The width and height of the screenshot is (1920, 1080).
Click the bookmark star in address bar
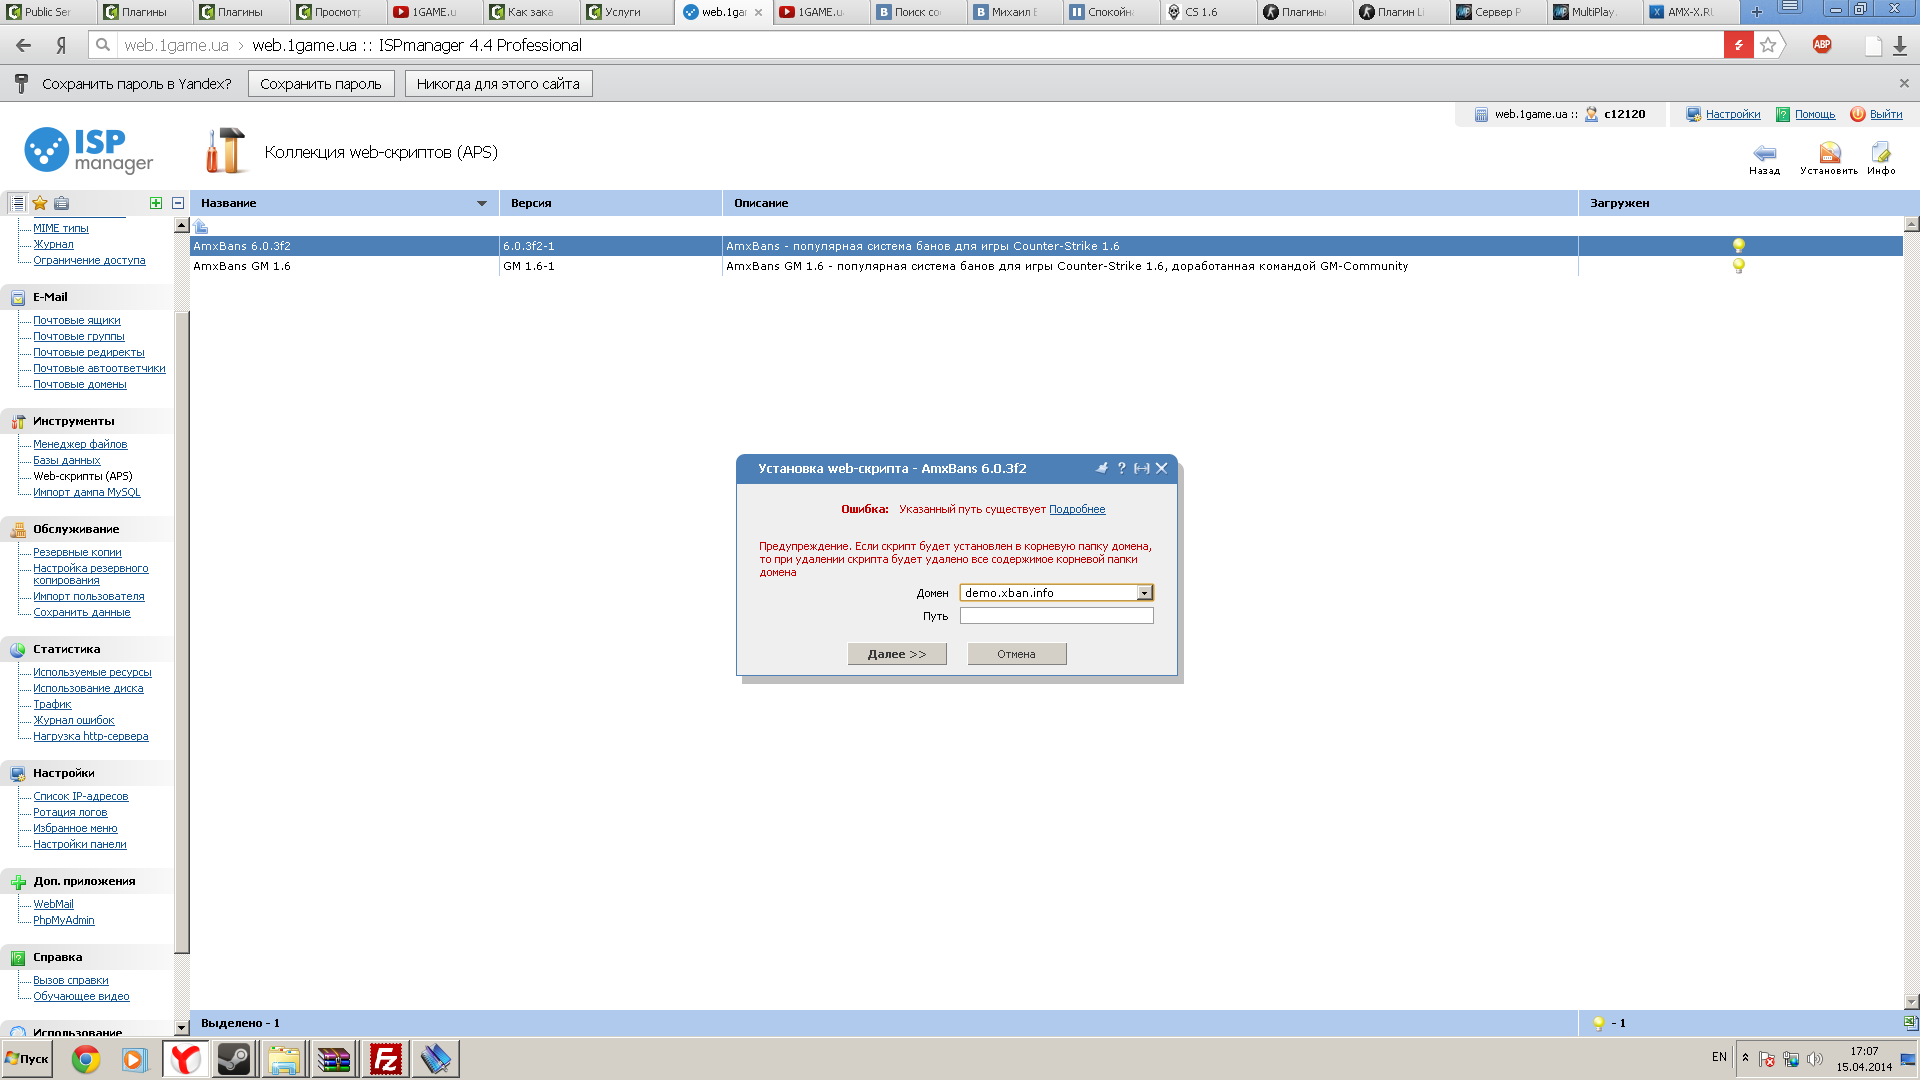pyautogui.click(x=1768, y=45)
